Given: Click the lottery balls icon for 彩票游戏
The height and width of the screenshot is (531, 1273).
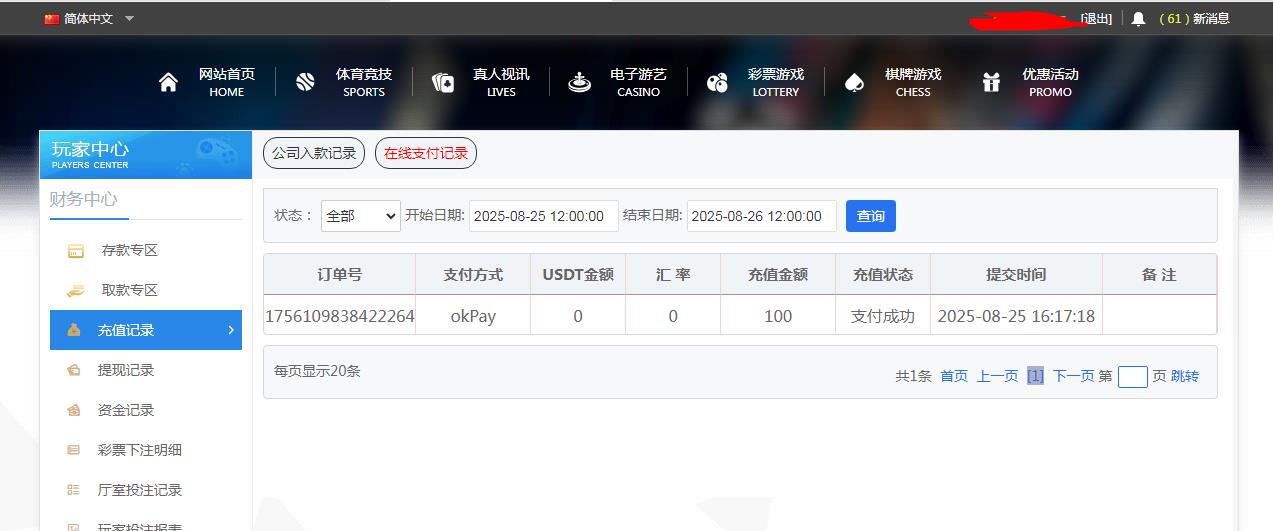Looking at the screenshot, I should tap(717, 83).
